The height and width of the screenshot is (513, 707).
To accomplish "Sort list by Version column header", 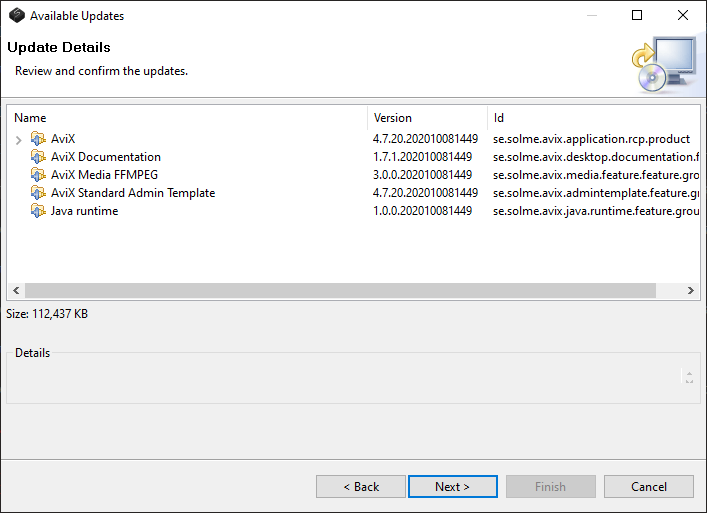I will point(427,118).
